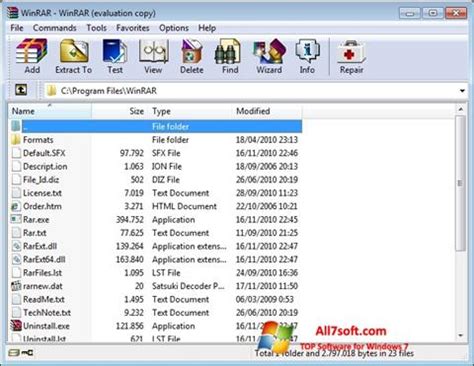Click the Delete toolbar icon
The image size is (474, 366).
pyautogui.click(x=192, y=51)
